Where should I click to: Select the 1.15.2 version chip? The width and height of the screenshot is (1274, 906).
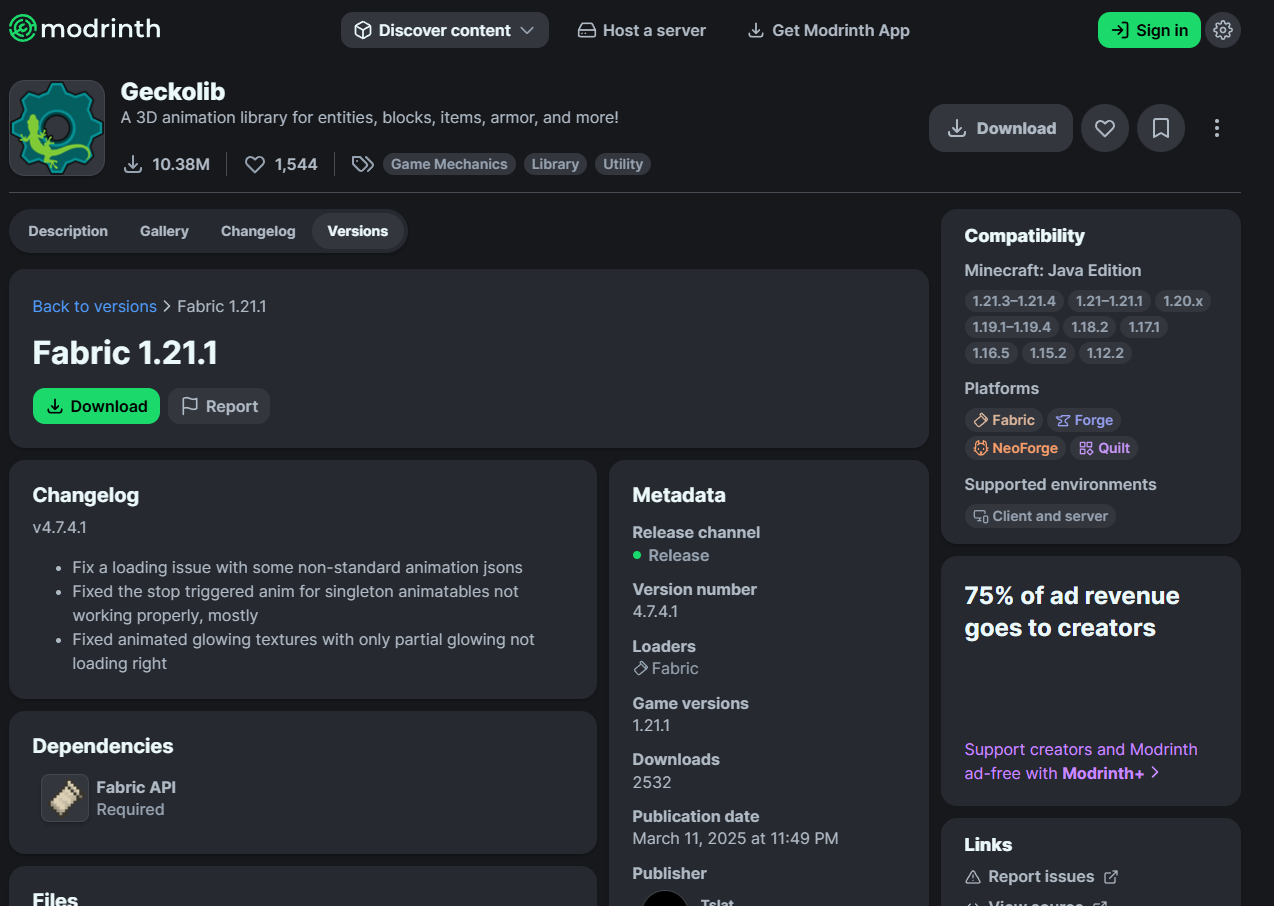1048,353
